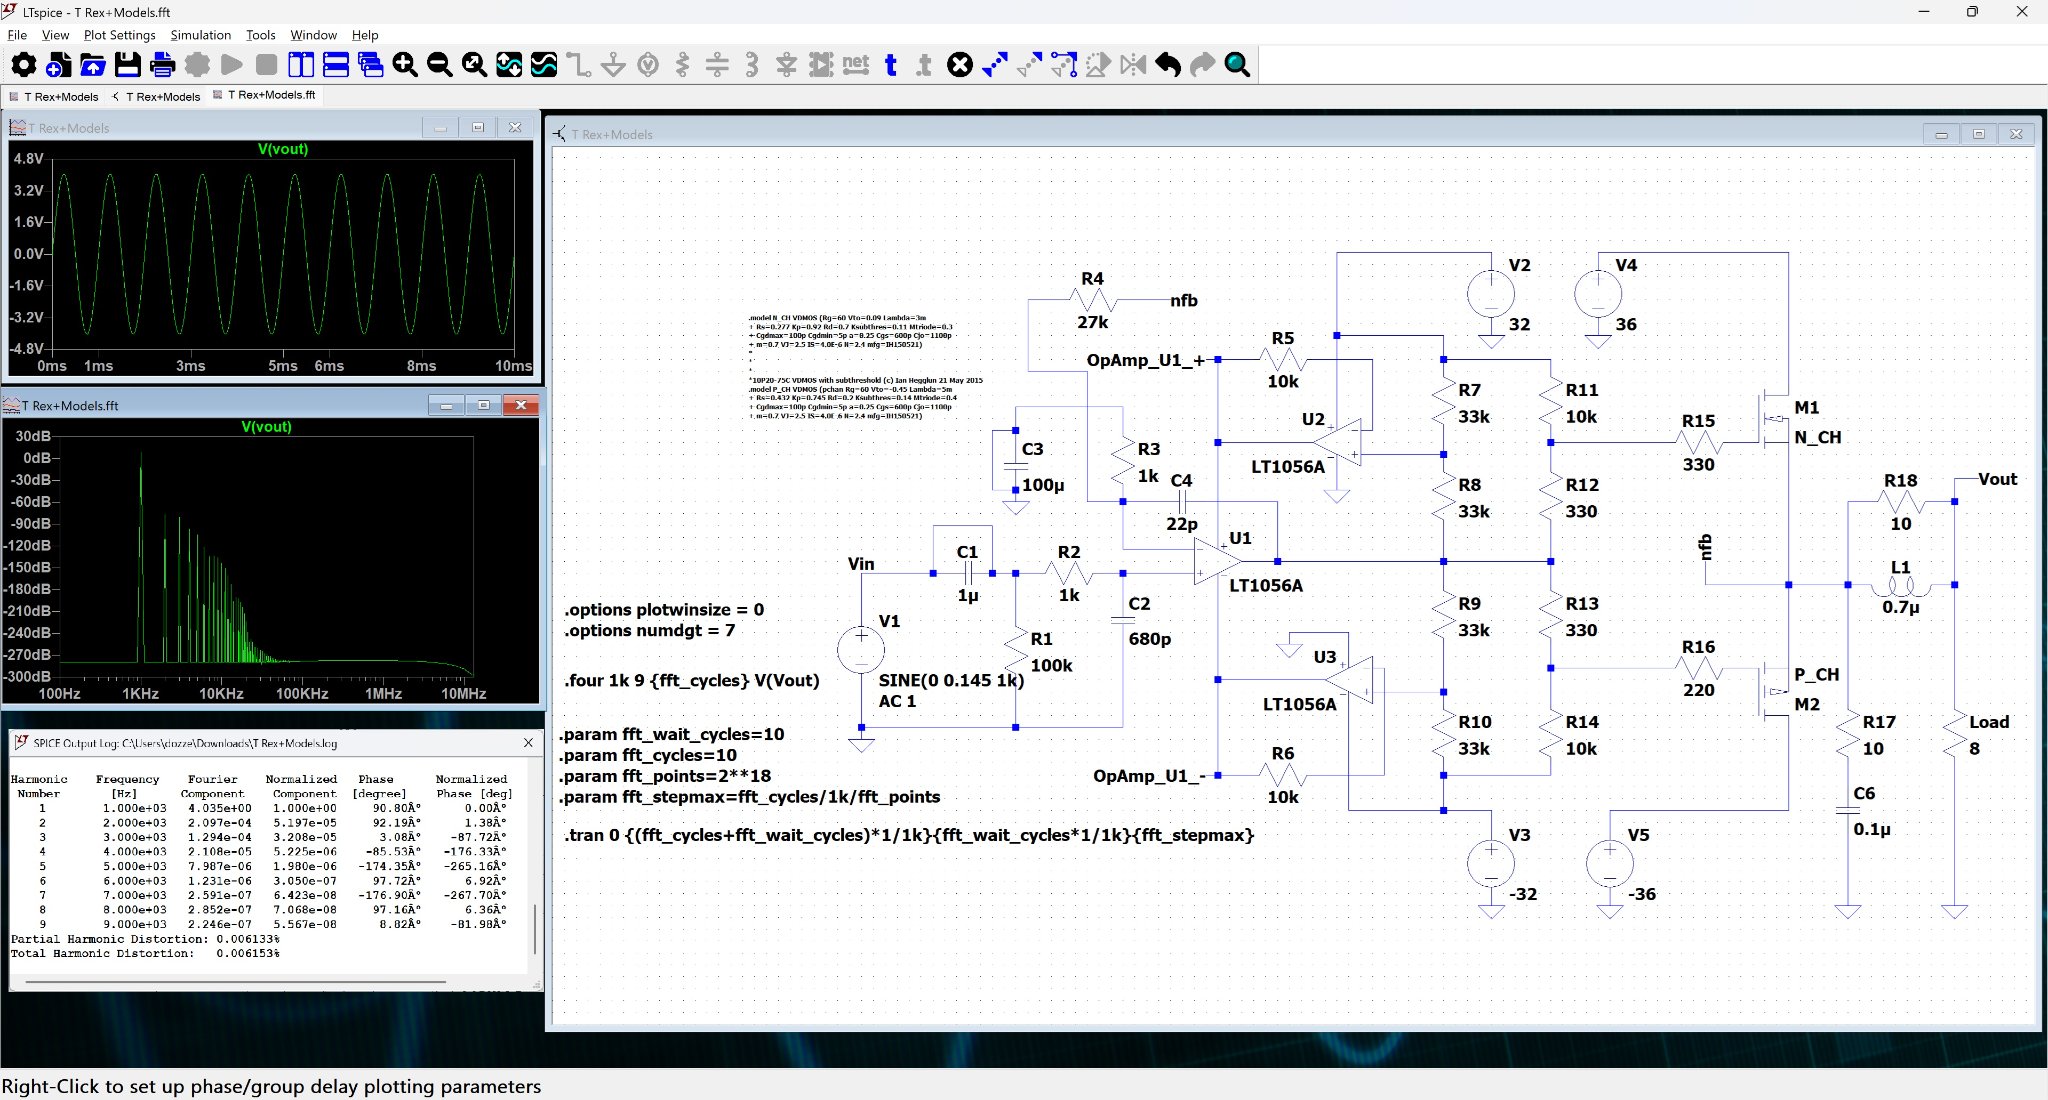Select the Diode component tool
This screenshot has height=1100, width=2048.
tap(787, 65)
